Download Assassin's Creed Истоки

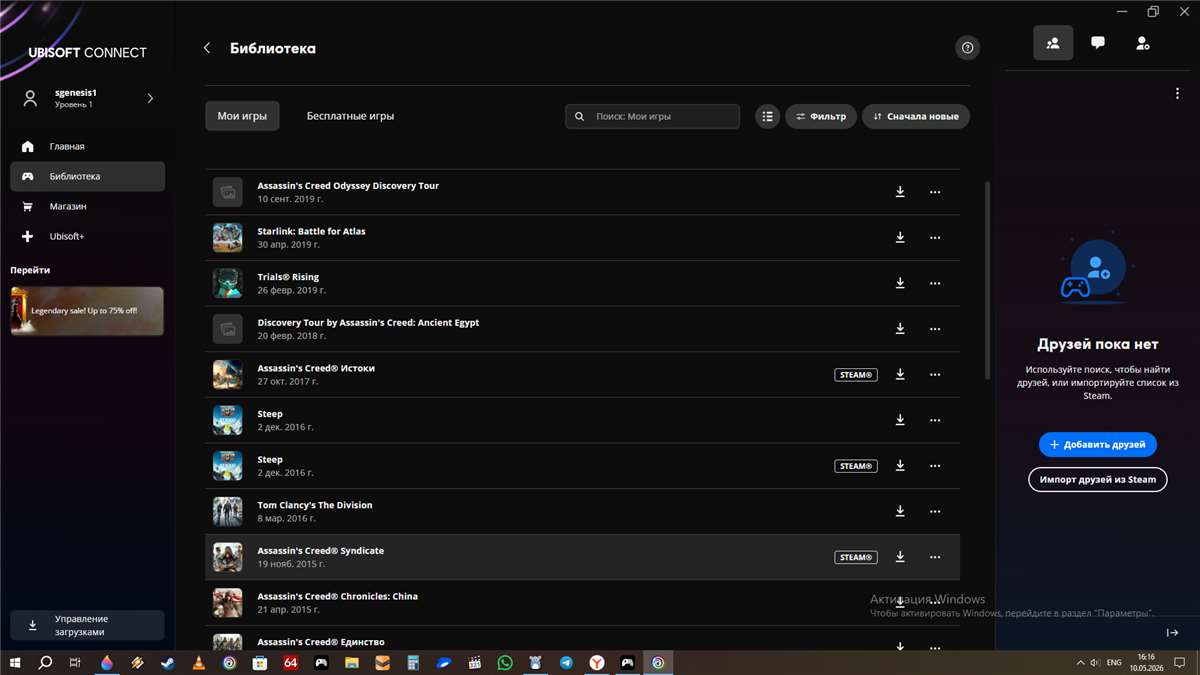click(x=900, y=374)
